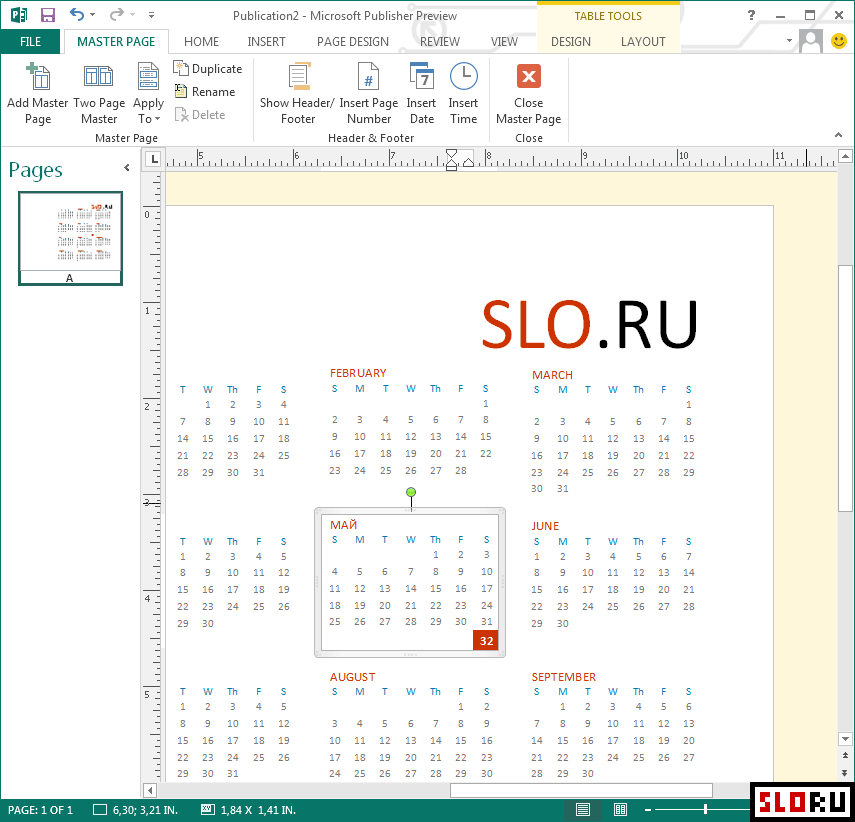
Task: Select master page A thumbnail
Action: (70, 238)
